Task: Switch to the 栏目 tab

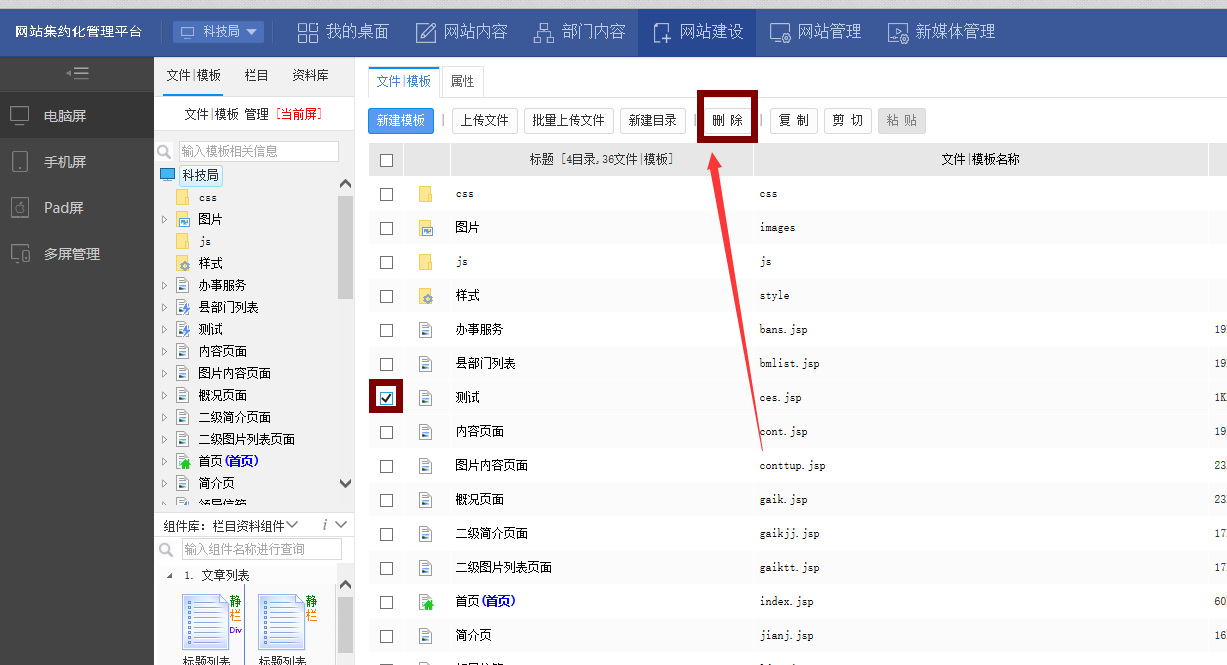Action: pos(257,75)
